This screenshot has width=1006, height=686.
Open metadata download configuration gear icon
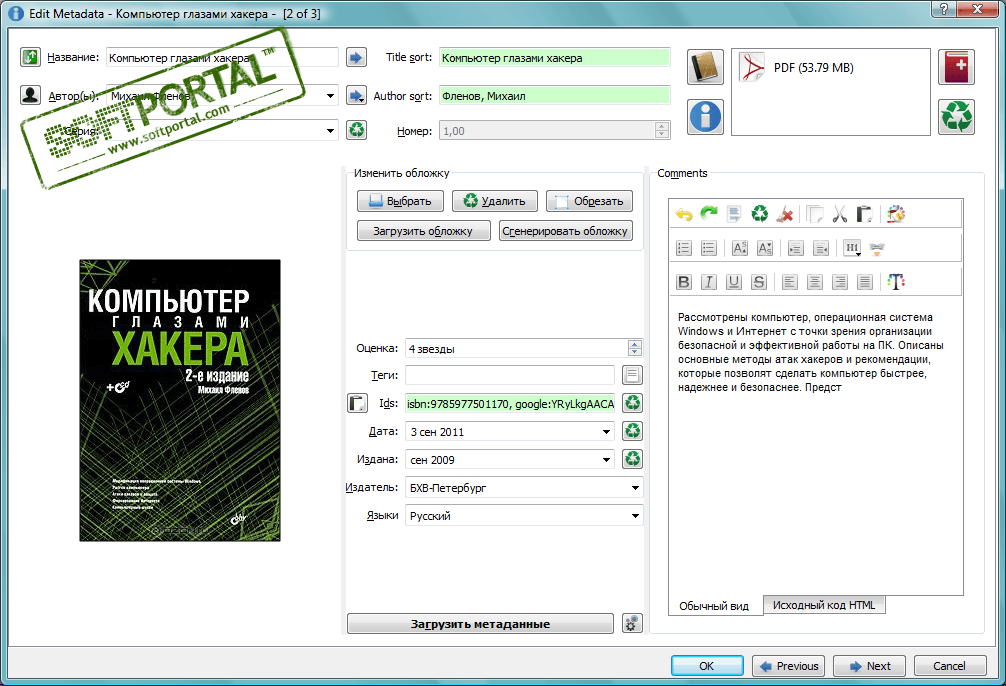click(x=632, y=623)
